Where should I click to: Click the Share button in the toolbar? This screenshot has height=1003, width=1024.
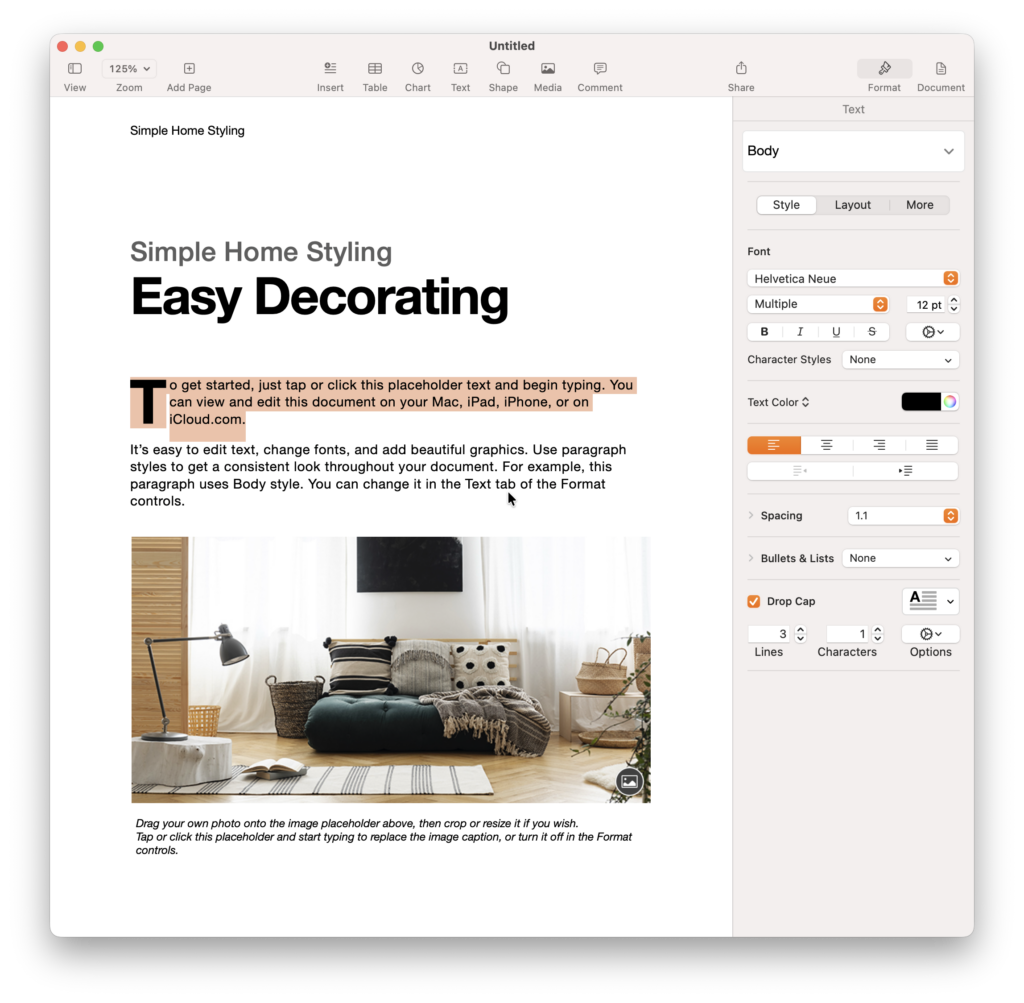[740, 70]
